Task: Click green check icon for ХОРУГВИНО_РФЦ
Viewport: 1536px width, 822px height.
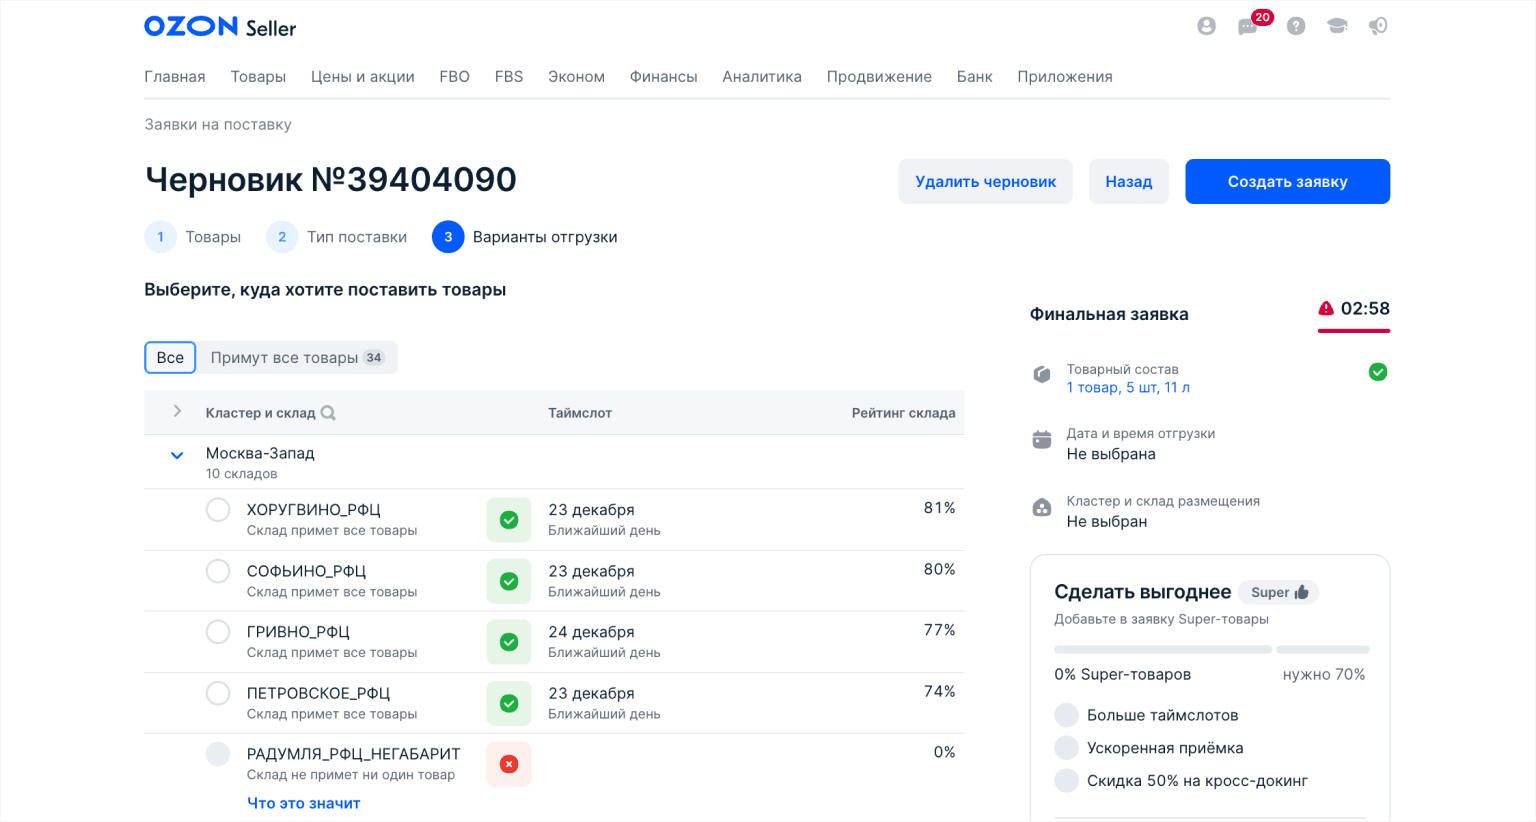Action: pyautogui.click(x=509, y=520)
